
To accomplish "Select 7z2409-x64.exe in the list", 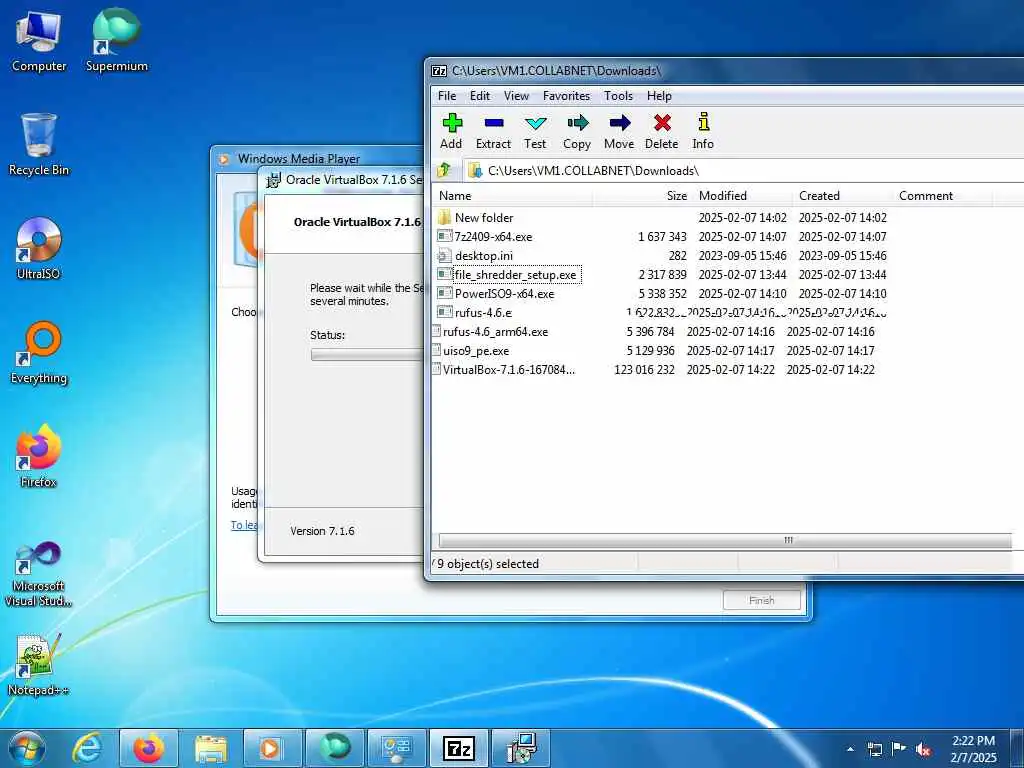I will pos(485,236).
